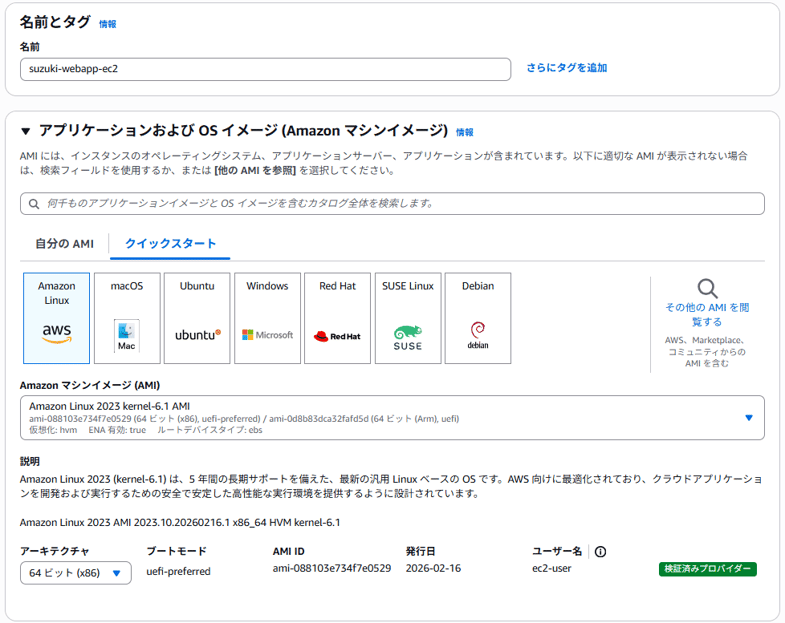
Task: Choose the SUSE Linux AMI tile
Action: pyautogui.click(x=408, y=318)
